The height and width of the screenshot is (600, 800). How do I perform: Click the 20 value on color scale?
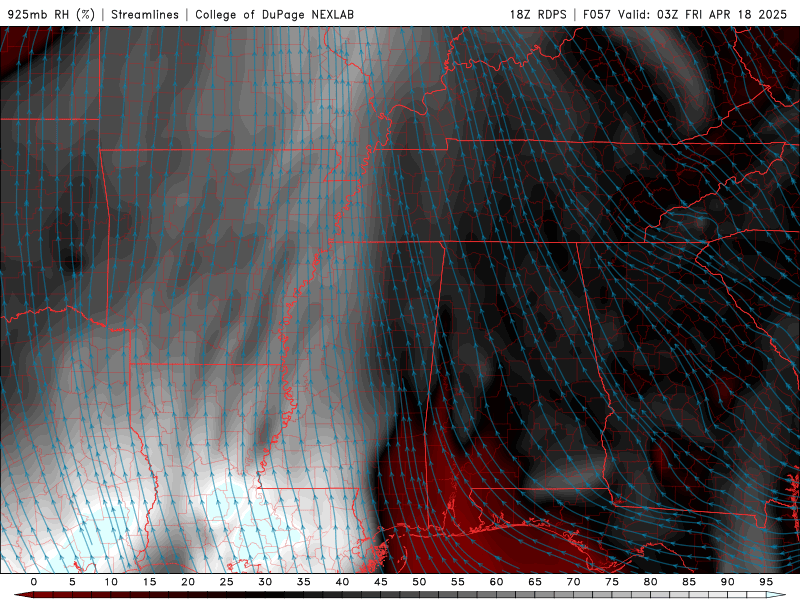pos(188,582)
